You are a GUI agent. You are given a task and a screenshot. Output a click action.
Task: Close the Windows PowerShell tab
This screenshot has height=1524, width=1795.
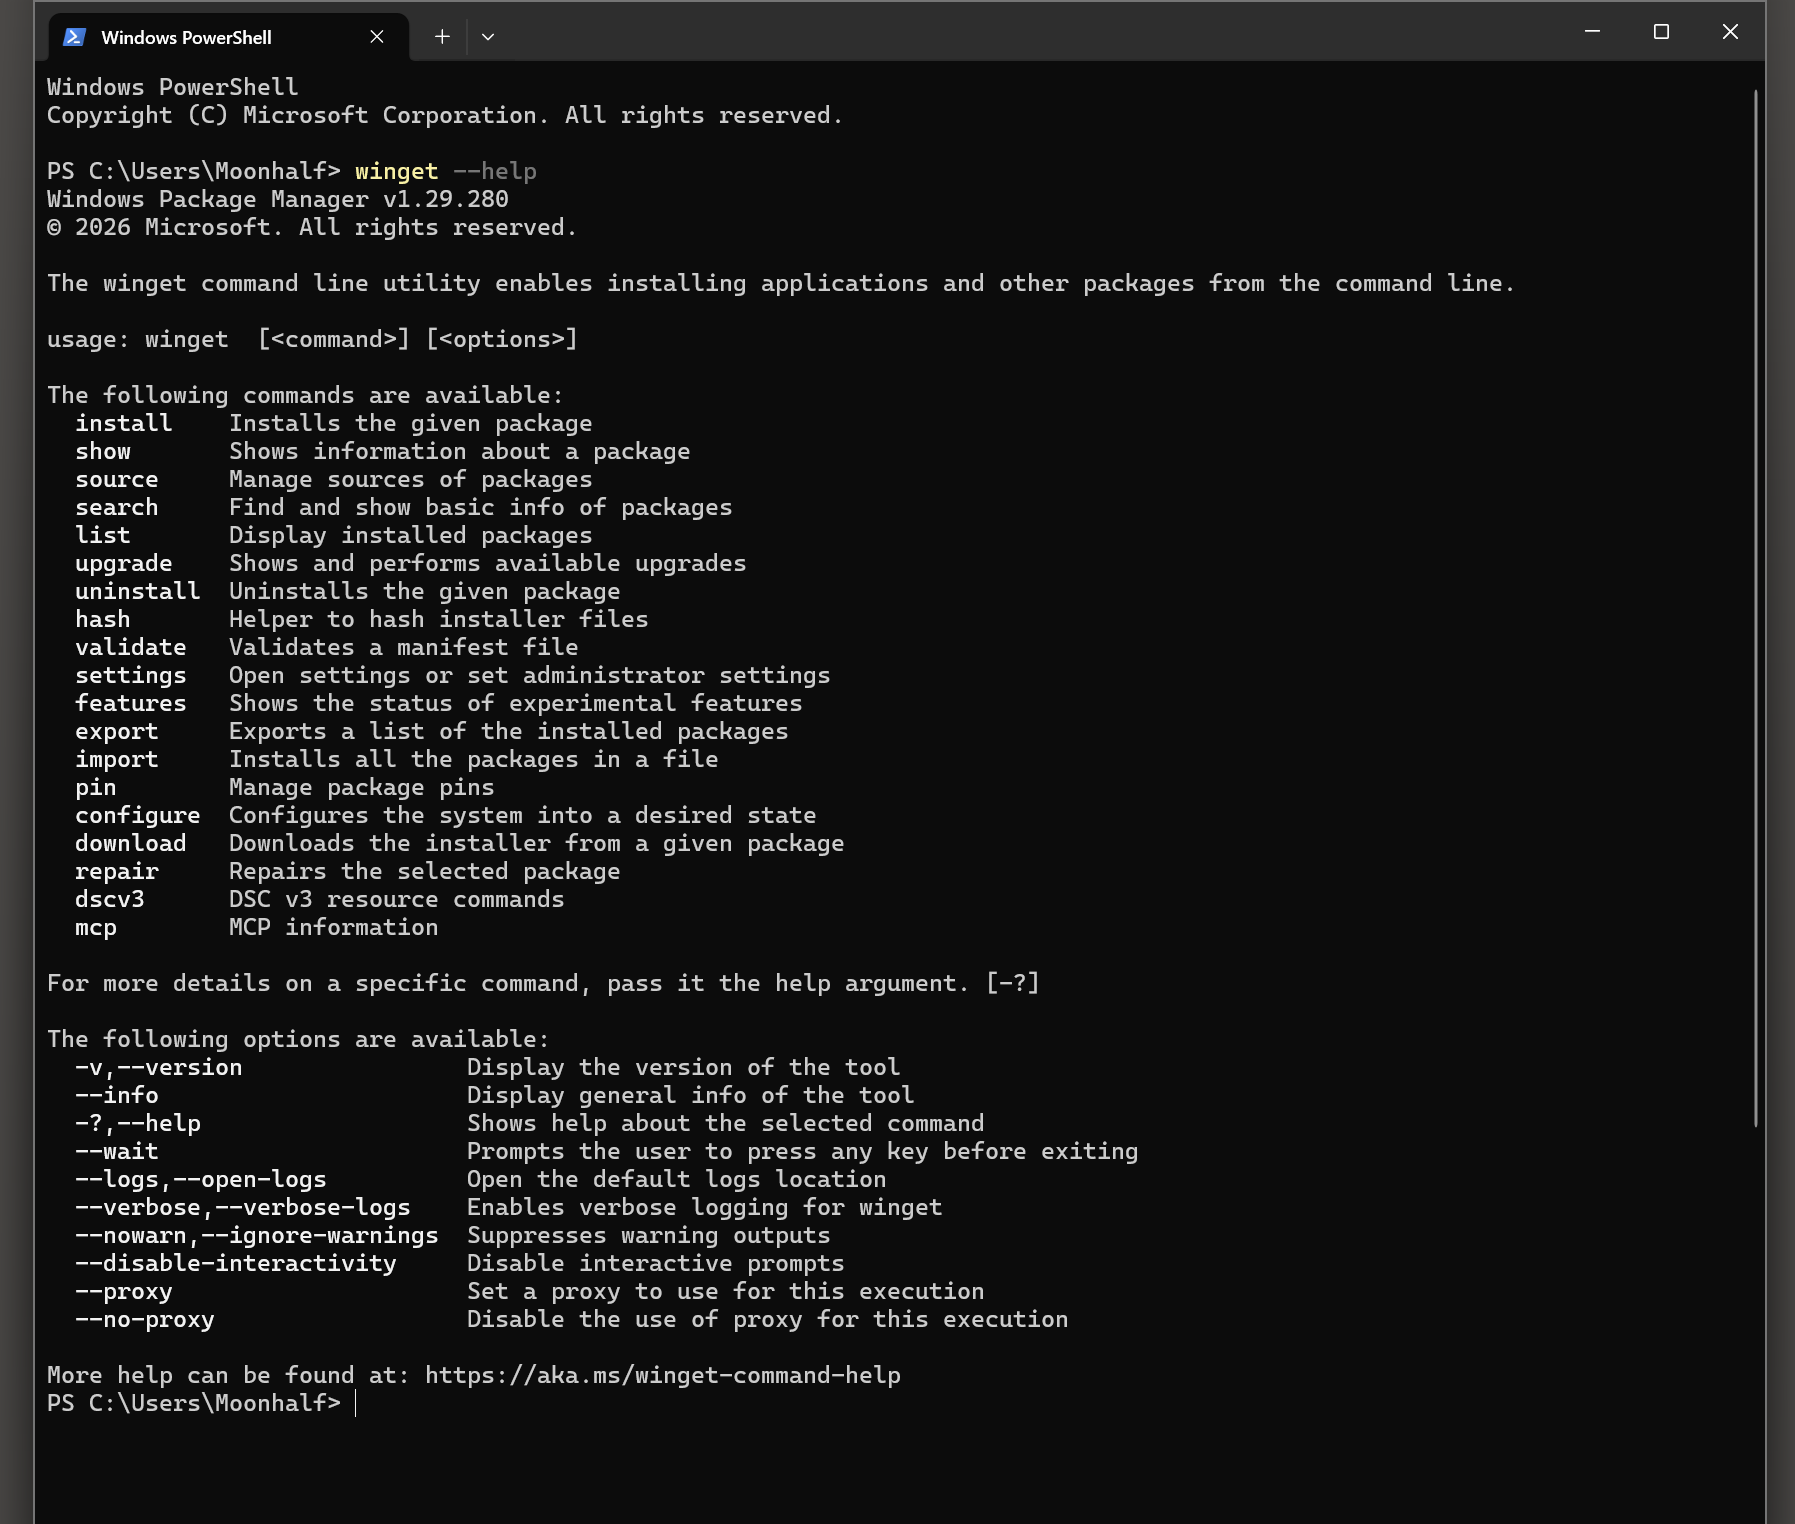pos(377,37)
